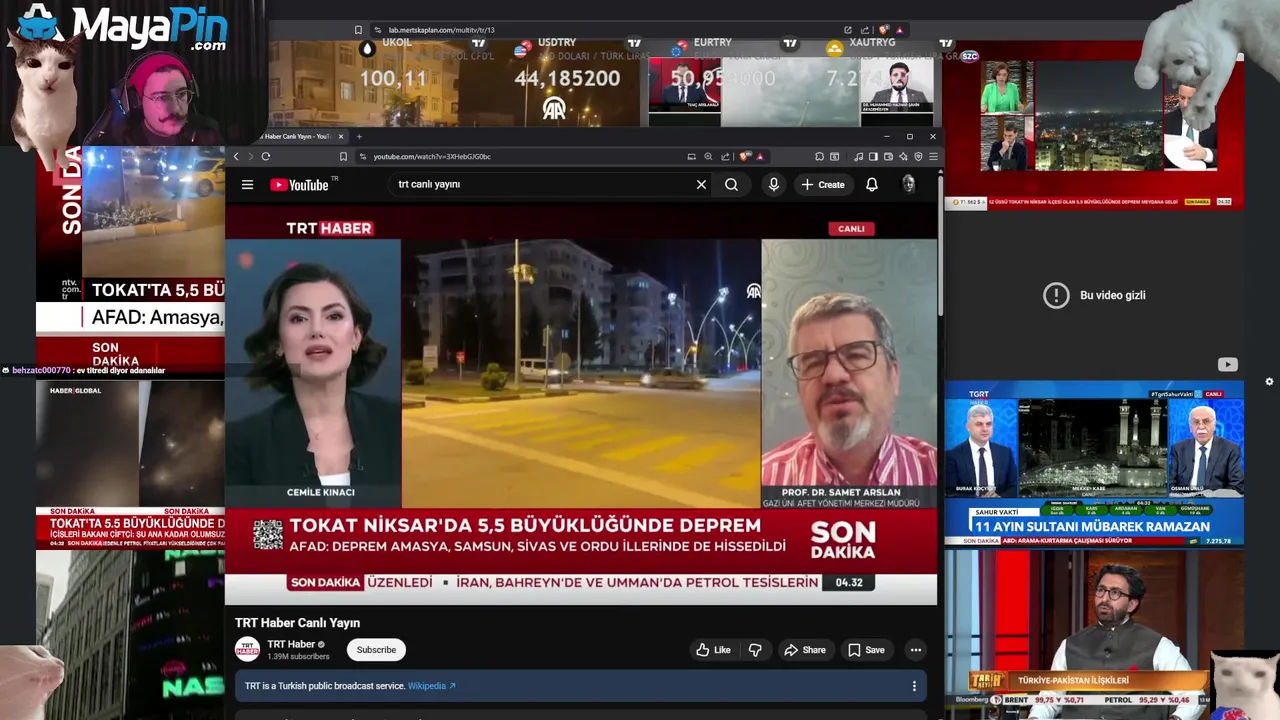This screenshot has height=720, width=1280.
Task: Open the YouTube account avatar menu
Action: tap(909, 184)
